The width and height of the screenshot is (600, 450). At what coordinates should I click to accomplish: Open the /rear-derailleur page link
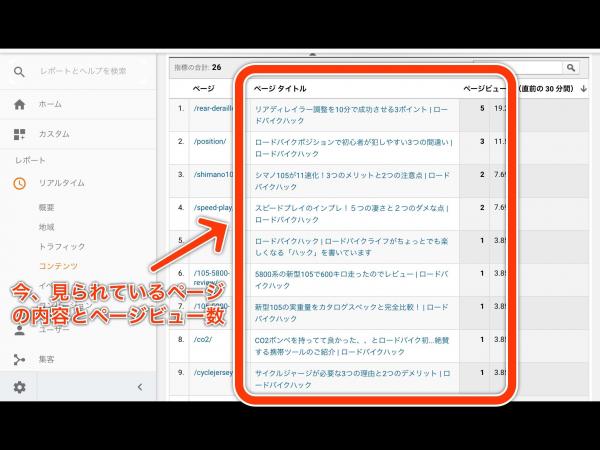click(213, 108)
